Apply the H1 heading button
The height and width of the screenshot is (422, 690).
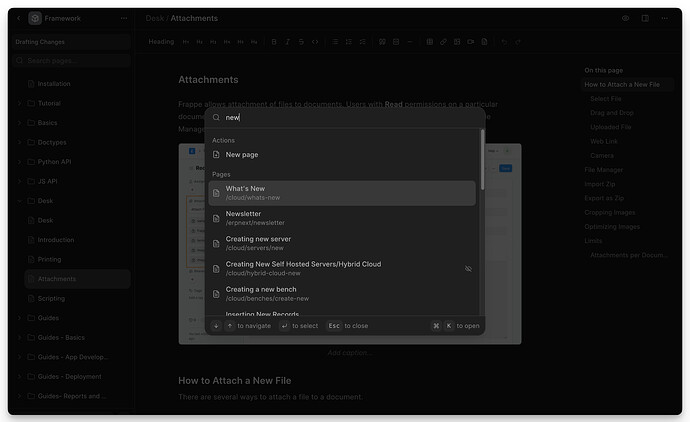pos(186,42)
